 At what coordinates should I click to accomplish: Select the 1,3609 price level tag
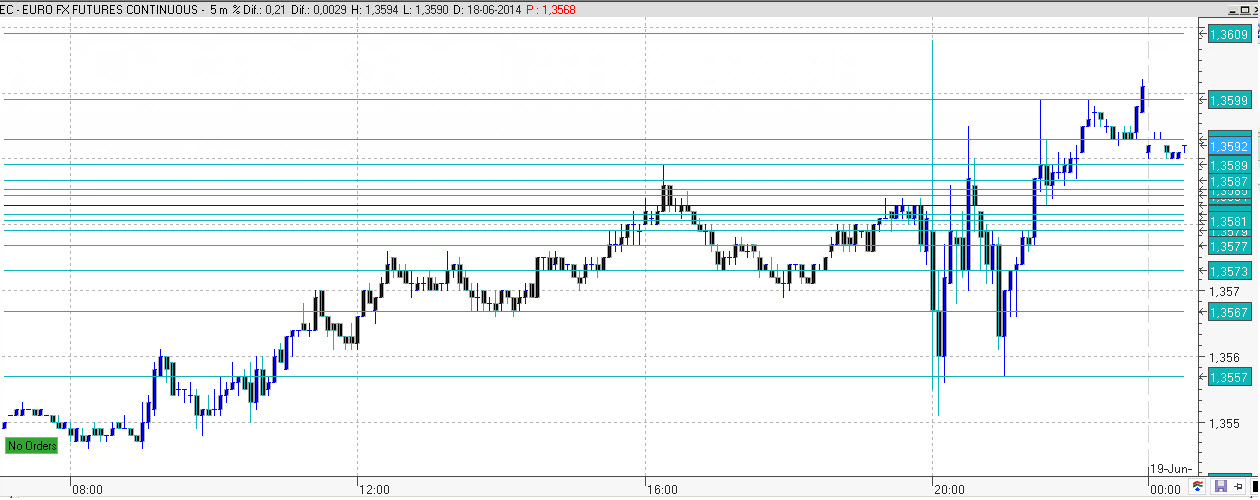click(x=1229, y=34)
